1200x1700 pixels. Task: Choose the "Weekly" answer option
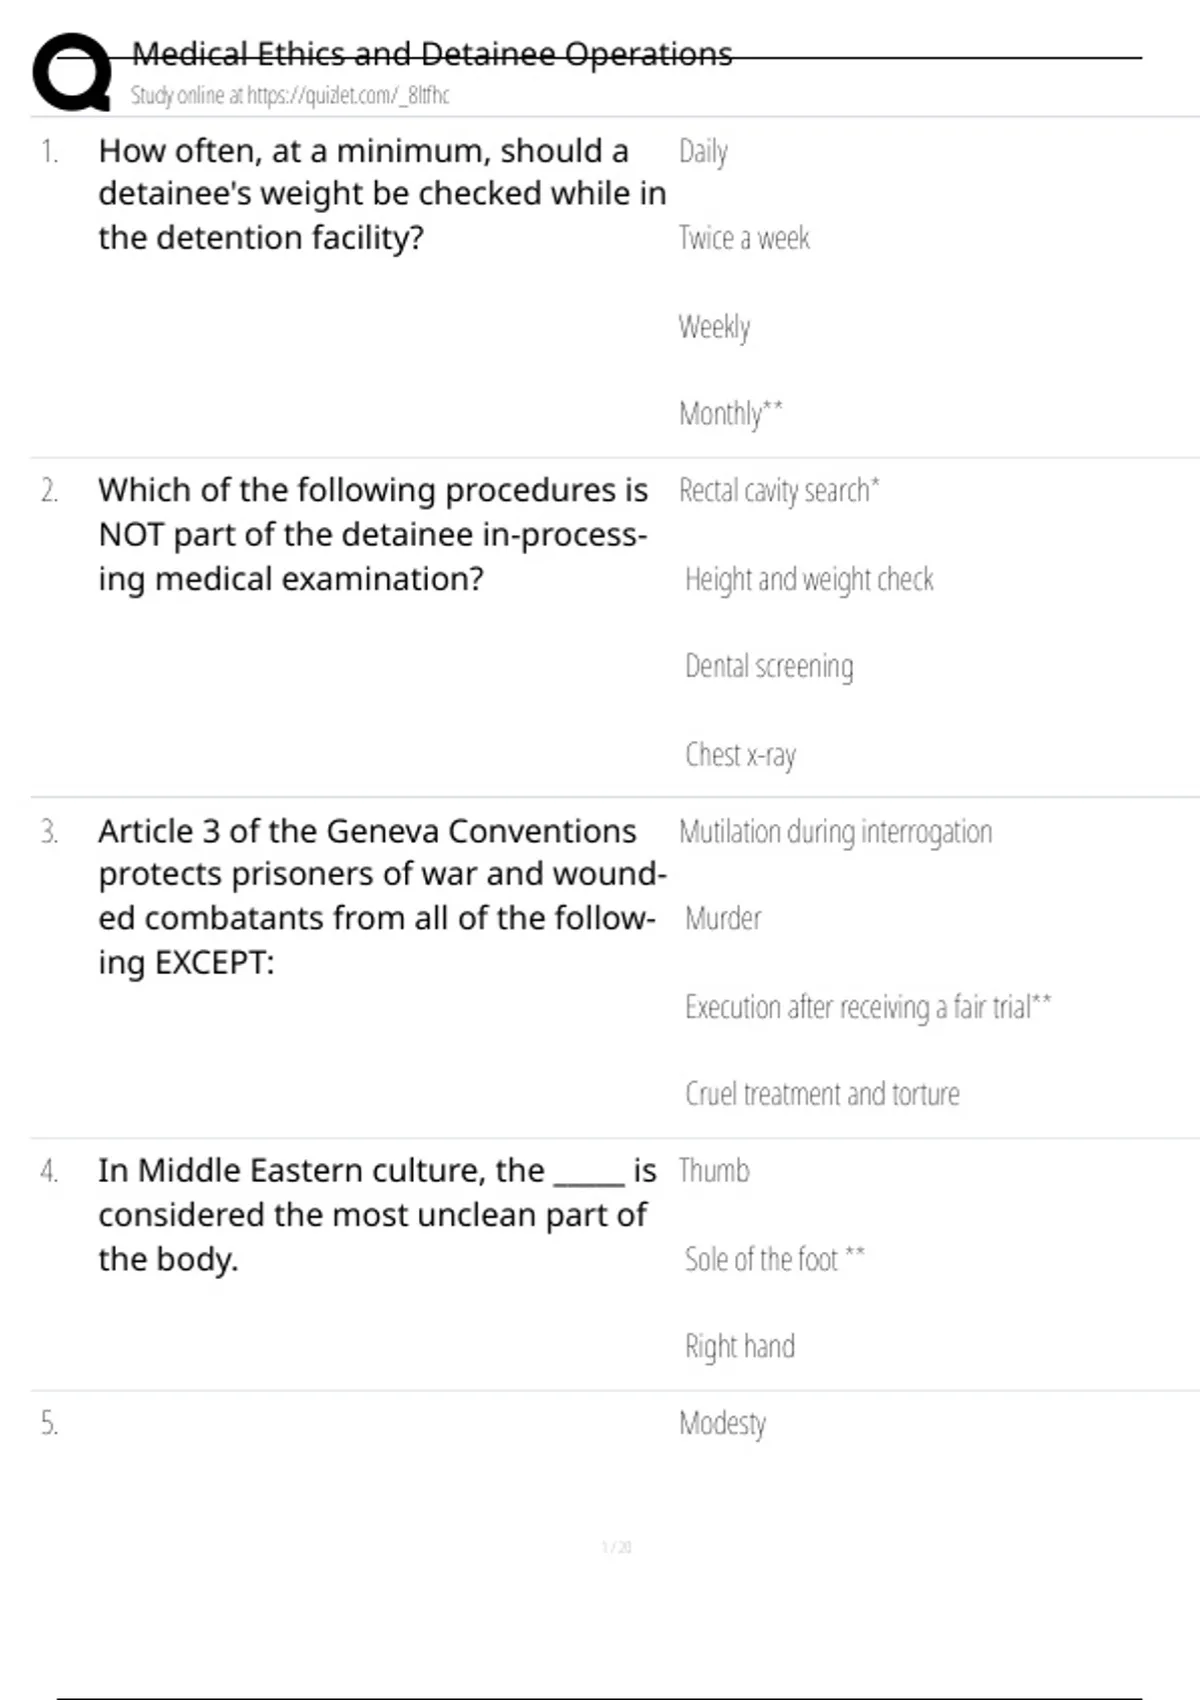(714, 327)
